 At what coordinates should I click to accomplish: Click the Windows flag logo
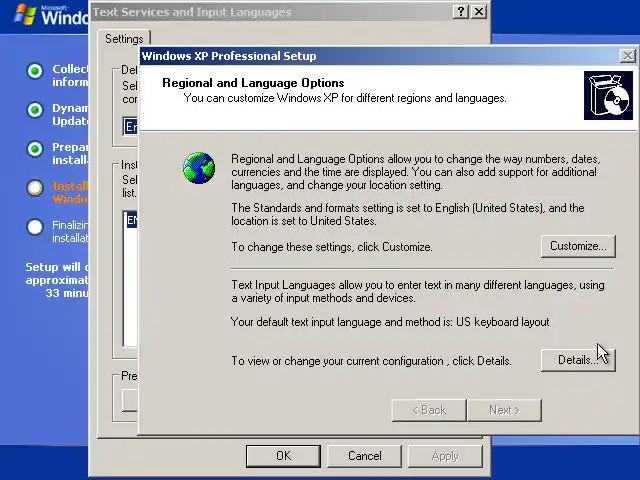click(x=24, y=15)
